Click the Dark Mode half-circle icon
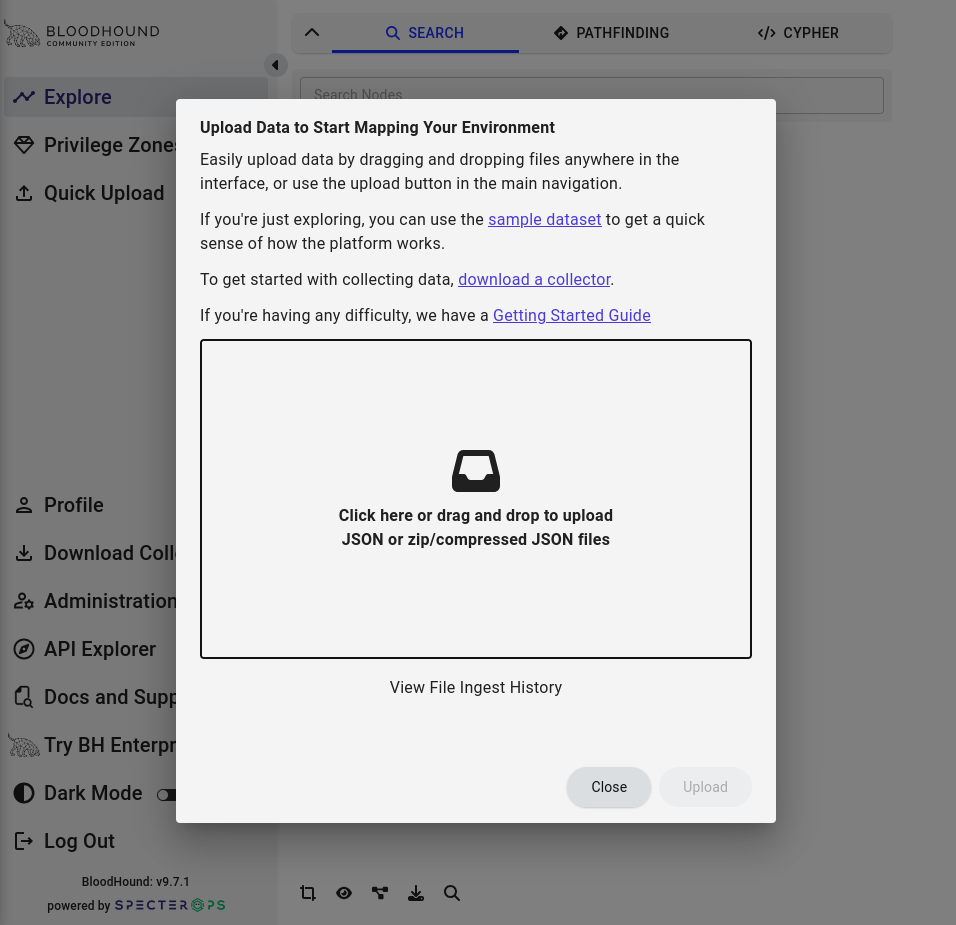This screenshot has width=956, height=925. tap(24, 793)
